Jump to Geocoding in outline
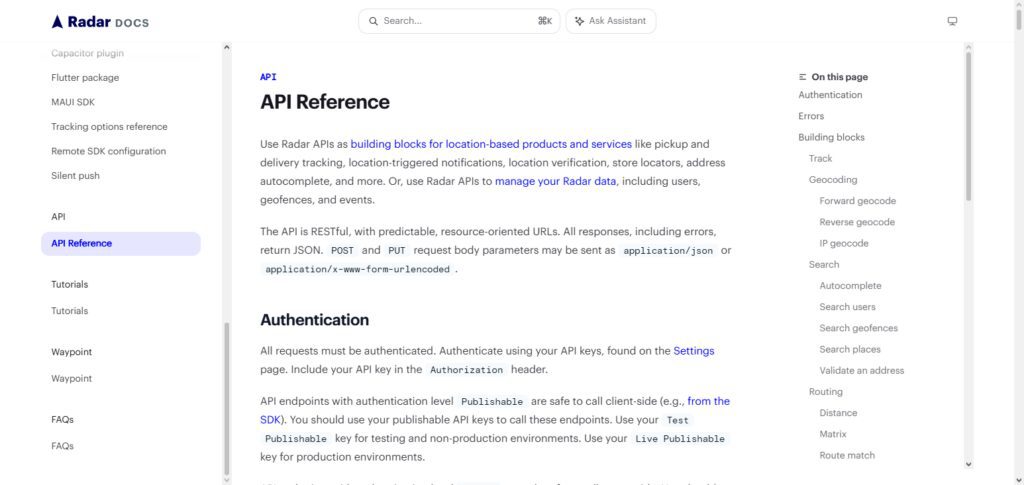The height and width of the screenshot is (485, 1024). coord(833,180)
